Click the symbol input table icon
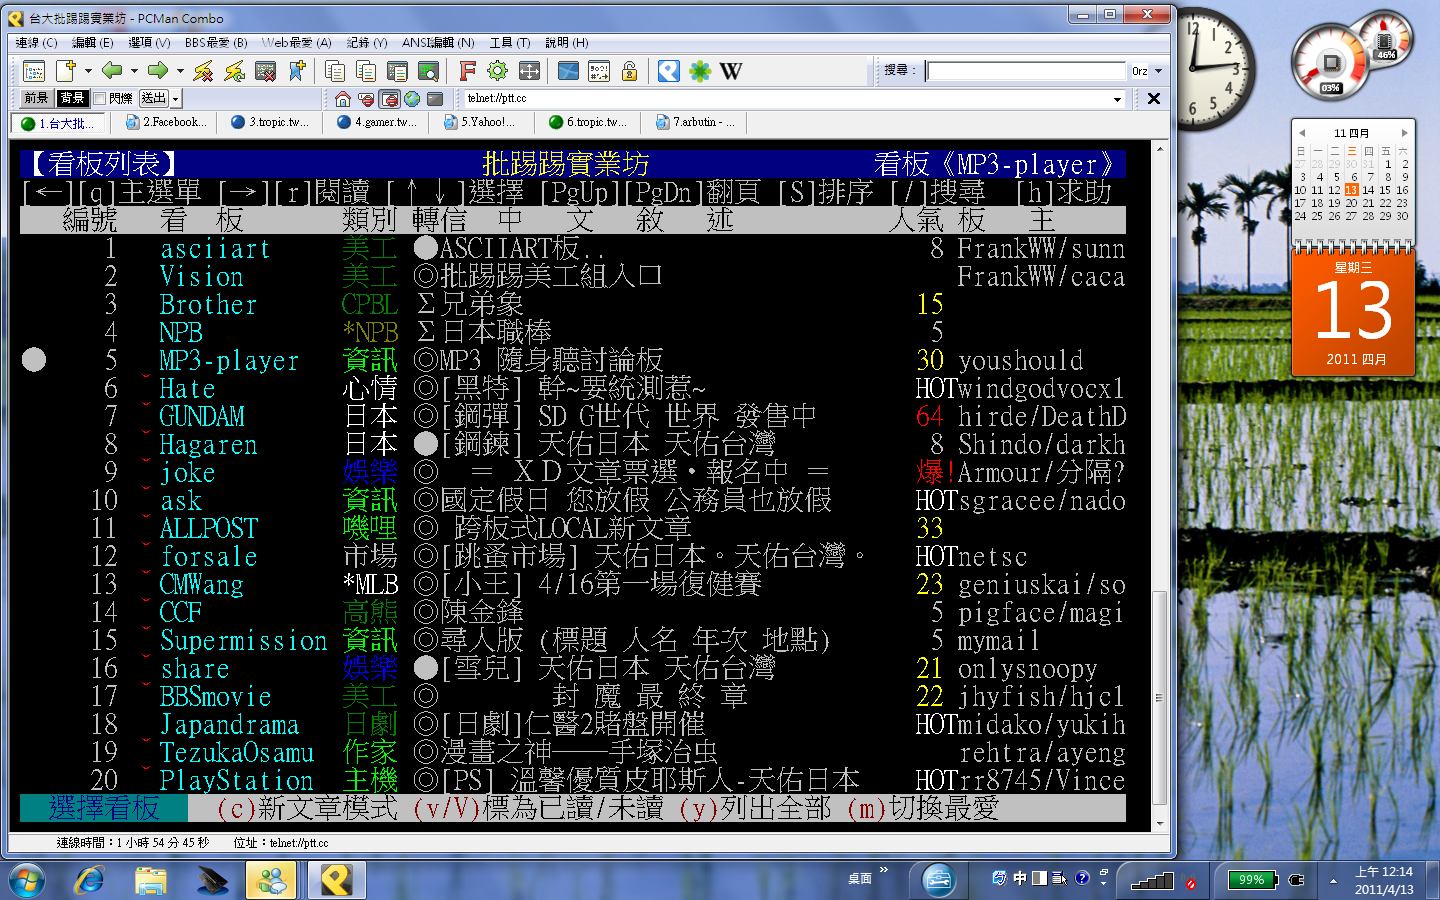1440x900 pixels. [x=599, y=71]
